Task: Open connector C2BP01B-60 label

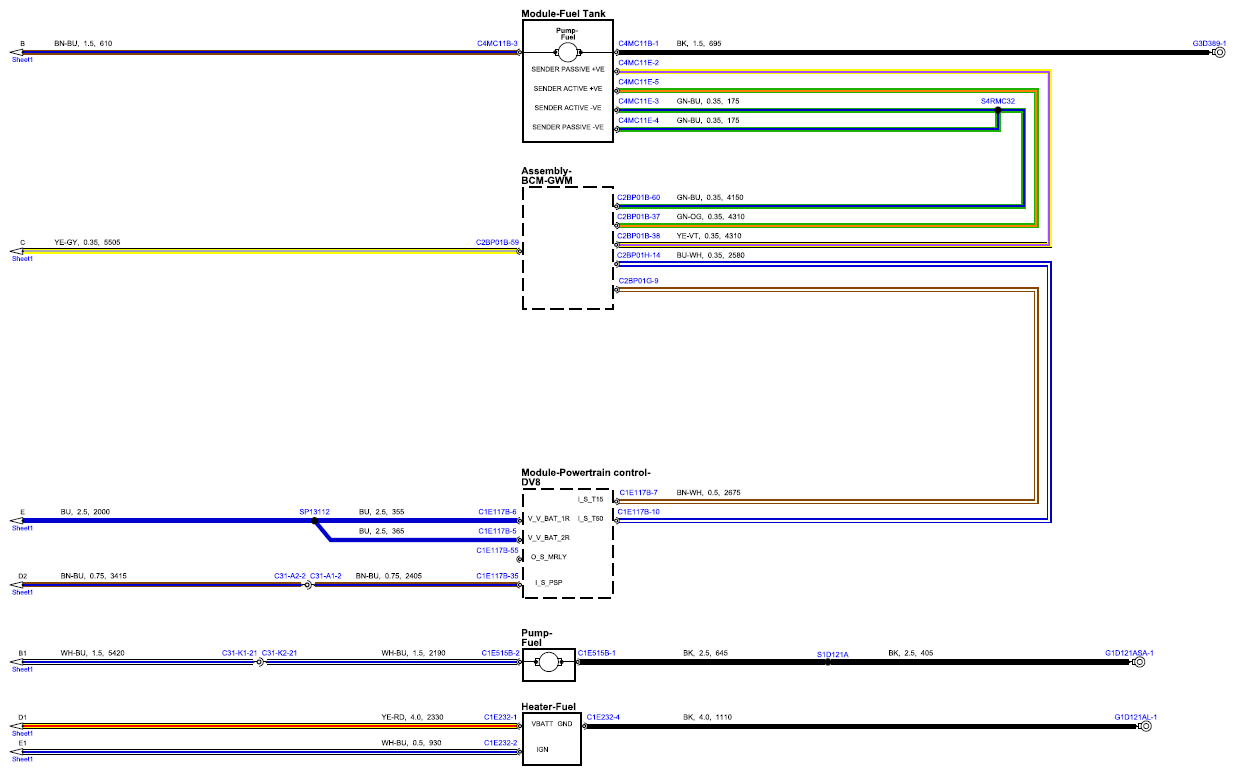Action: click(x=638, y=198)
